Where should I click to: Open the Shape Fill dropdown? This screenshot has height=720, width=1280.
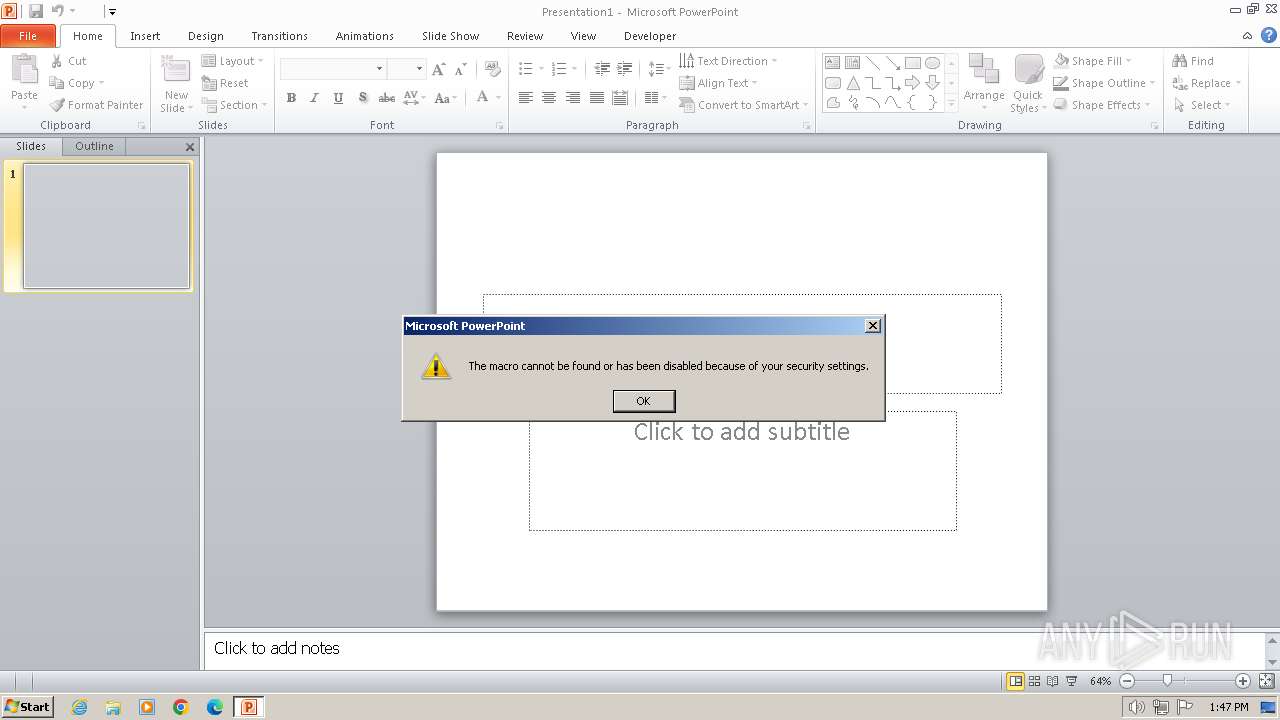point(1092,61)
